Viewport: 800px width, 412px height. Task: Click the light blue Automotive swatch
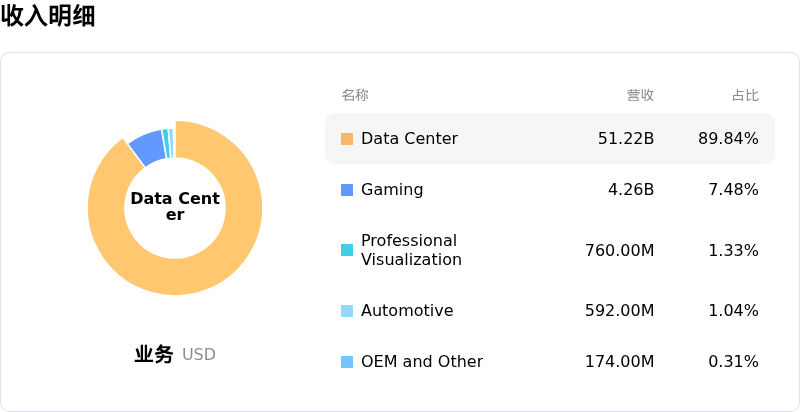point(347,311)
